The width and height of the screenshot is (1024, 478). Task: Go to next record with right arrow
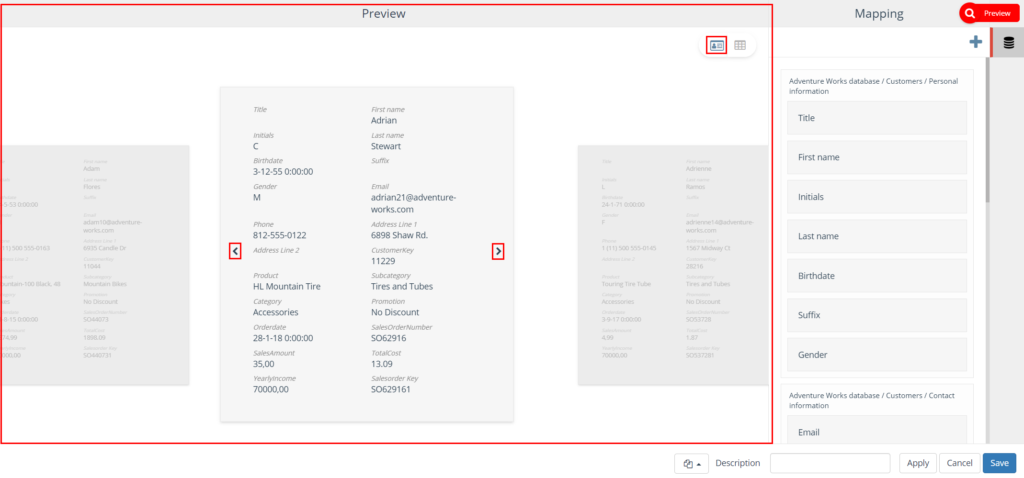tap(498, 252)
